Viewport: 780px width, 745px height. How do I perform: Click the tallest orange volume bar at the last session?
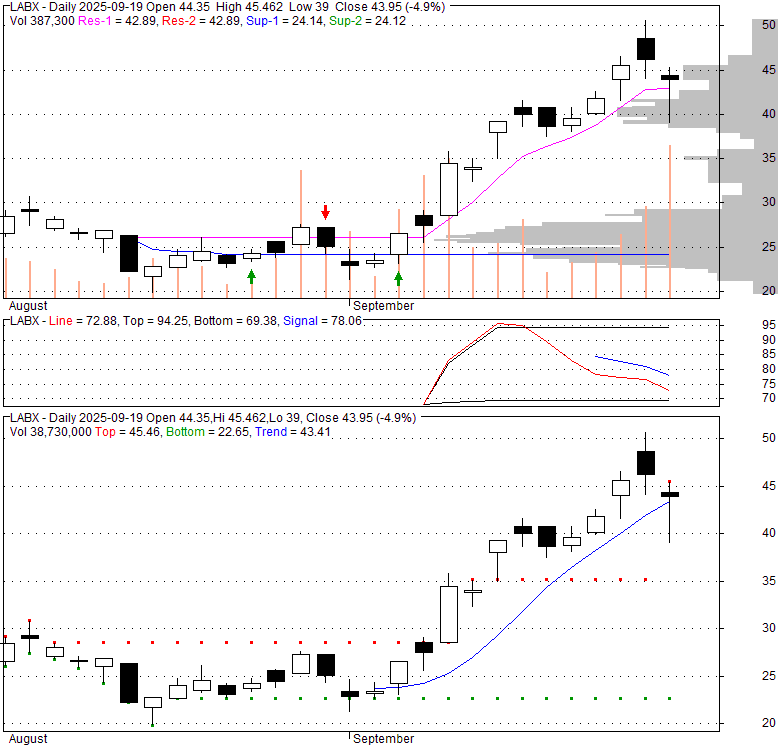[670, 221]
